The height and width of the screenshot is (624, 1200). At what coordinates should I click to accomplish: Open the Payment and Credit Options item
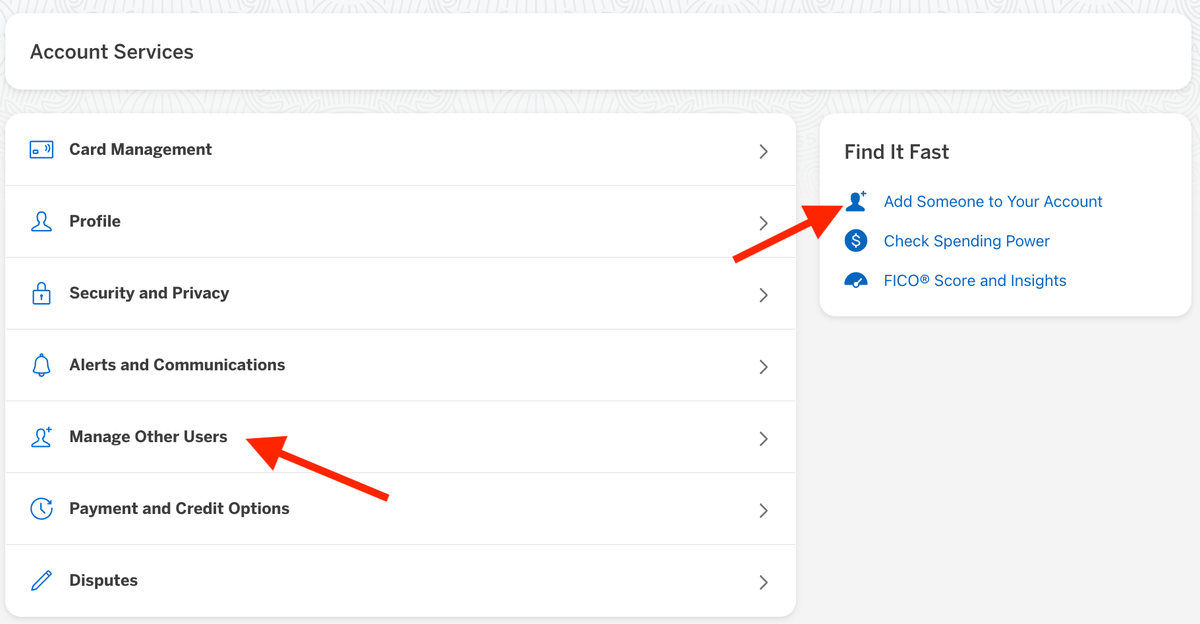click(x=179, y=509)
